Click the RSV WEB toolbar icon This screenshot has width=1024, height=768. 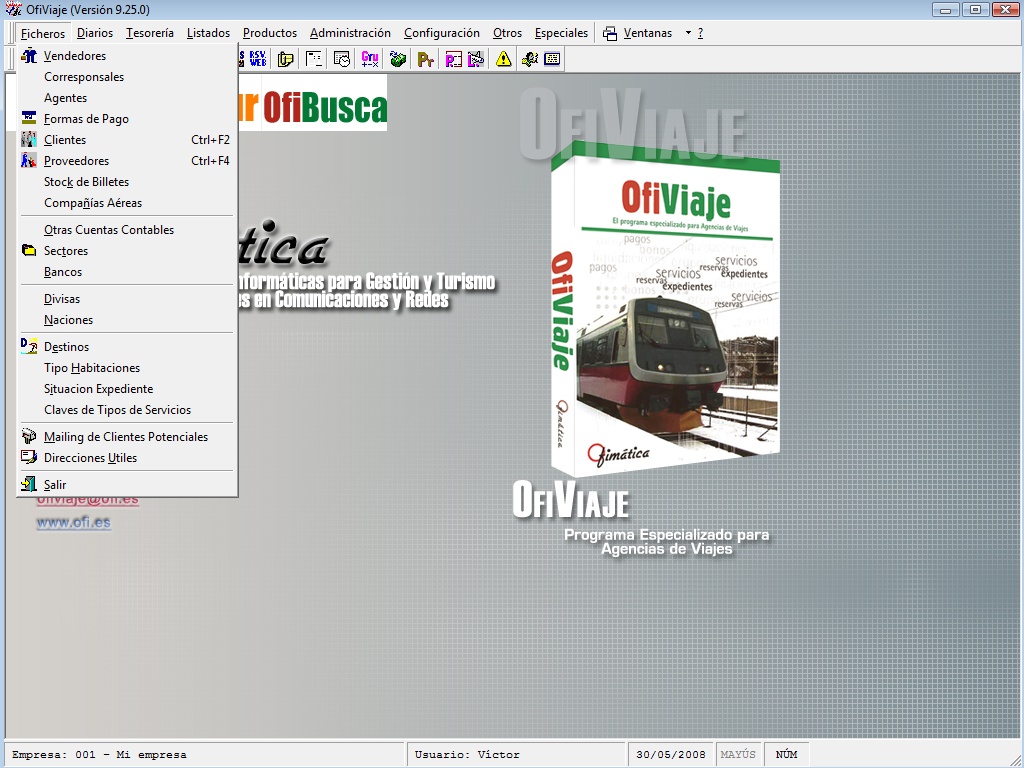point(258,59)
